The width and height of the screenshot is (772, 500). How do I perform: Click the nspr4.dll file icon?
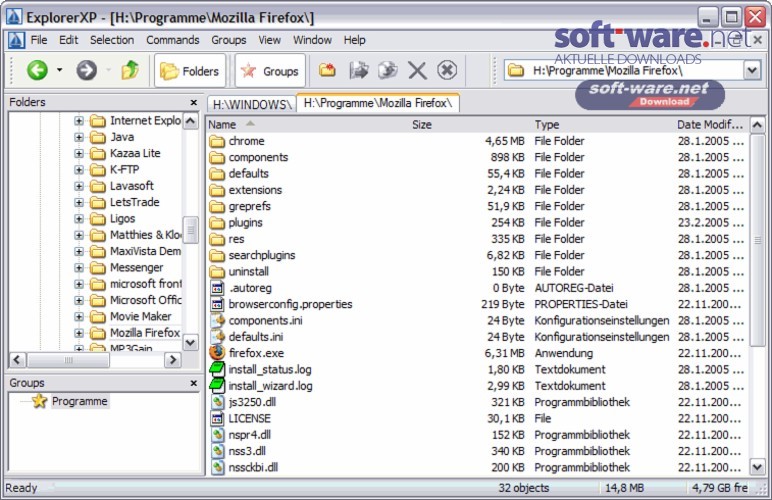[217, 435]
